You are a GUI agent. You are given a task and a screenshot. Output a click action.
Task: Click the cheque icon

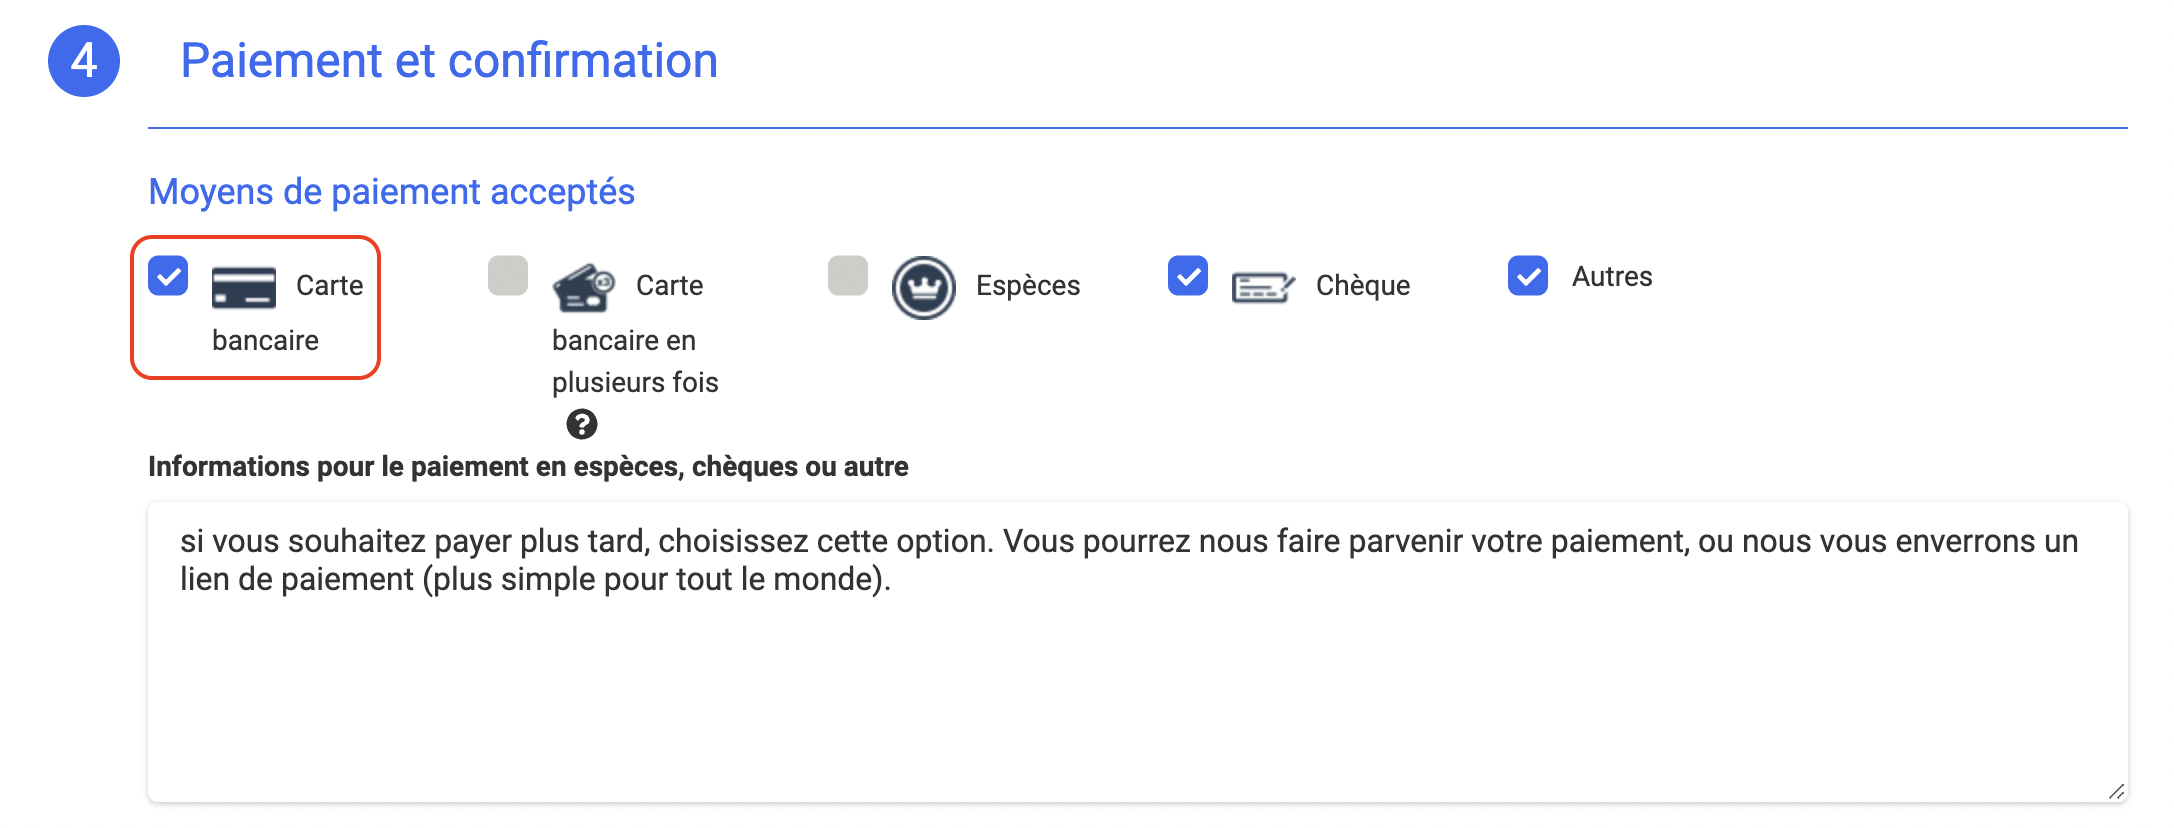(x=1263, y=287)
